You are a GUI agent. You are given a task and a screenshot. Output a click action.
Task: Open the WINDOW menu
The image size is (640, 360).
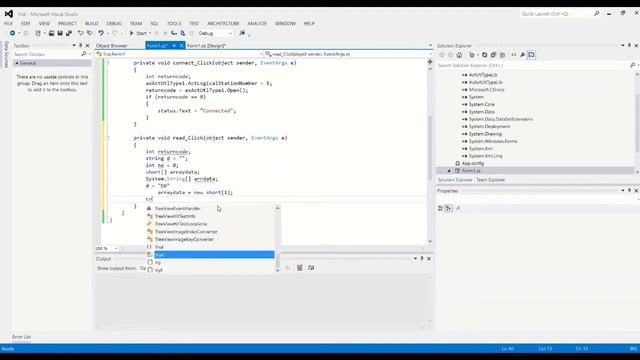pyautogui.click(x=285, y=24)
